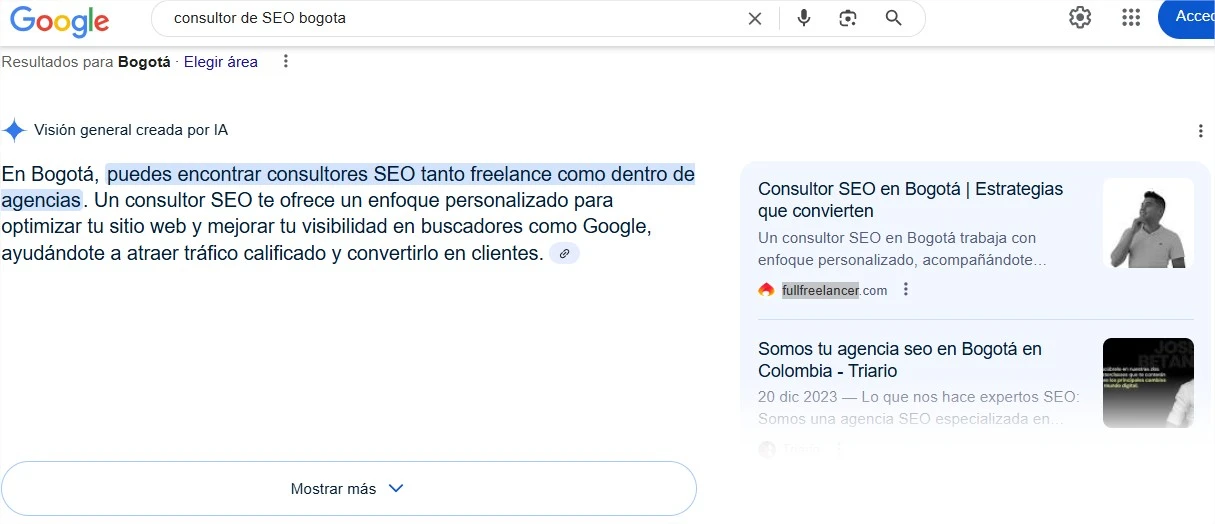Open the Google apps grid icon
Image resolution: width=1215 pixels, height=524 pixels.
coord(1132,17)
